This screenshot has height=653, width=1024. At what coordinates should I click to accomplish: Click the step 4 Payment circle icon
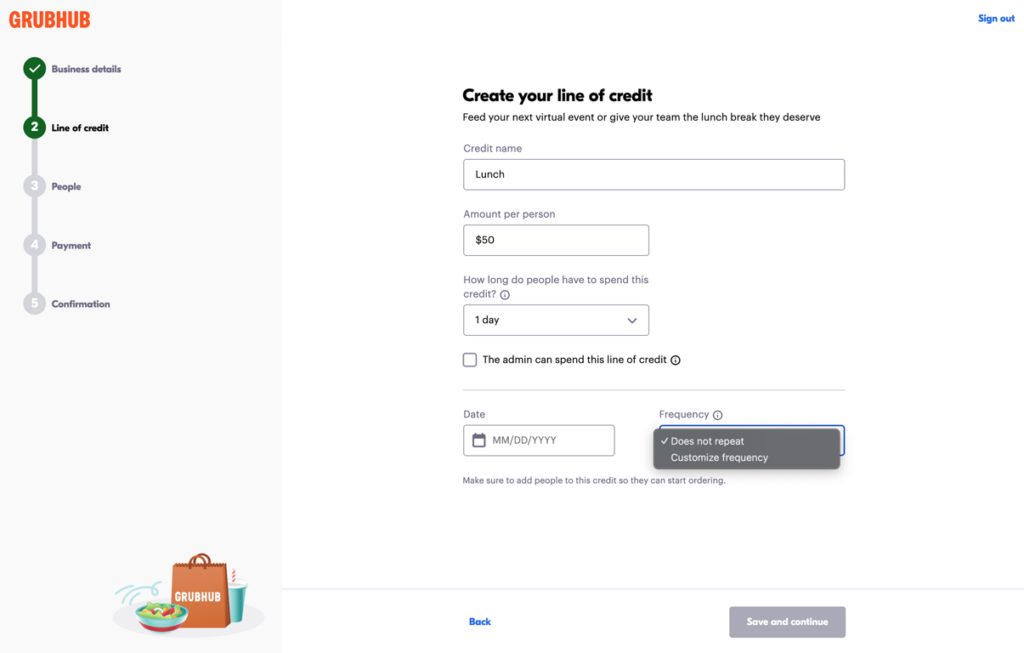coord(35,245)
